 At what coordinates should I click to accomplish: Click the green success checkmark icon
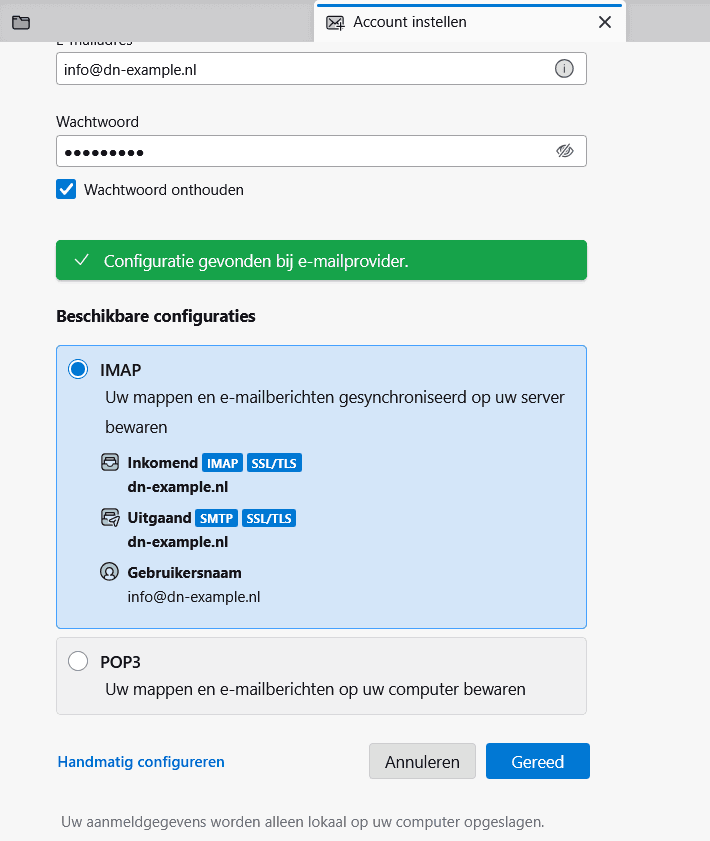(x=82, y=260)
